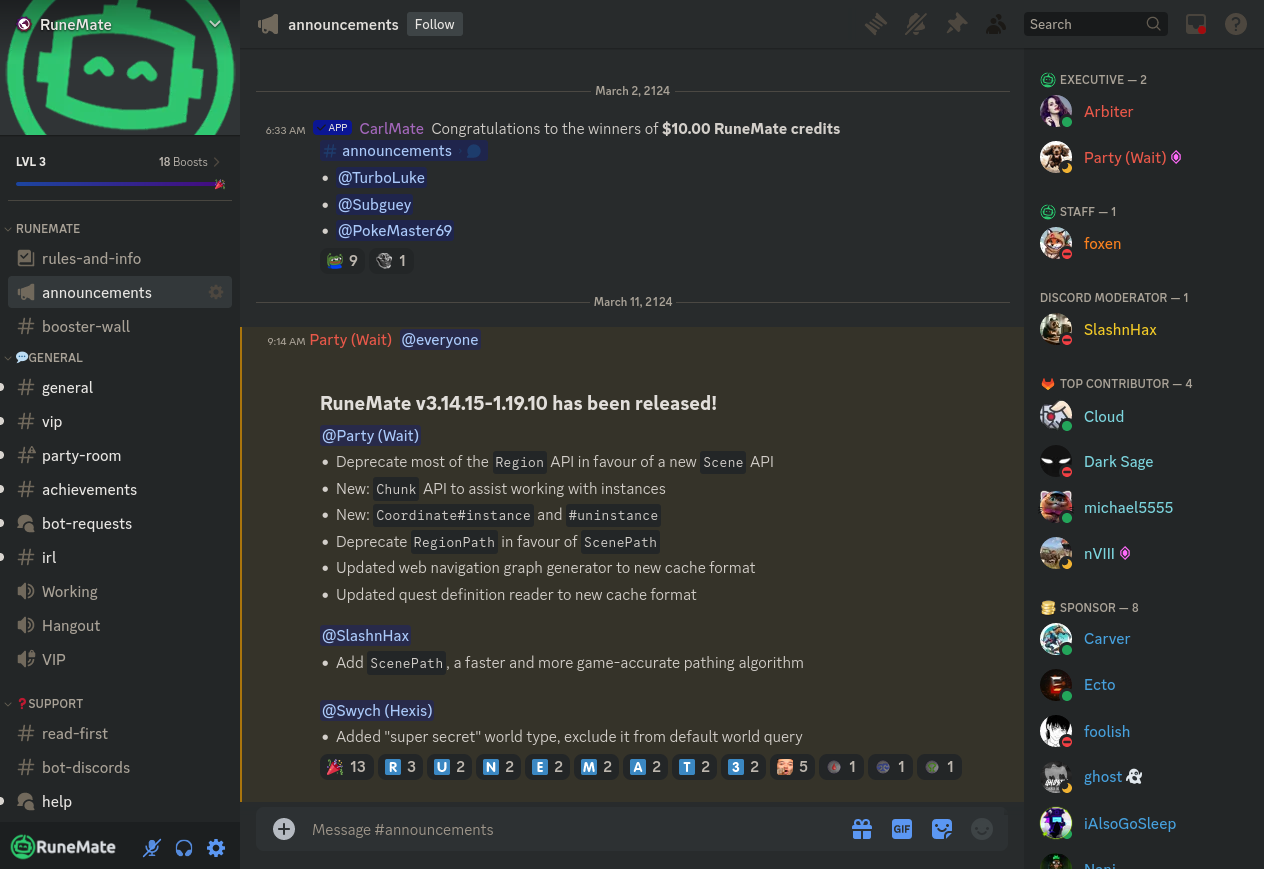Toggle the letter A reaction
This screenshot has height=869, width=1264.
(x=646, y=767)
